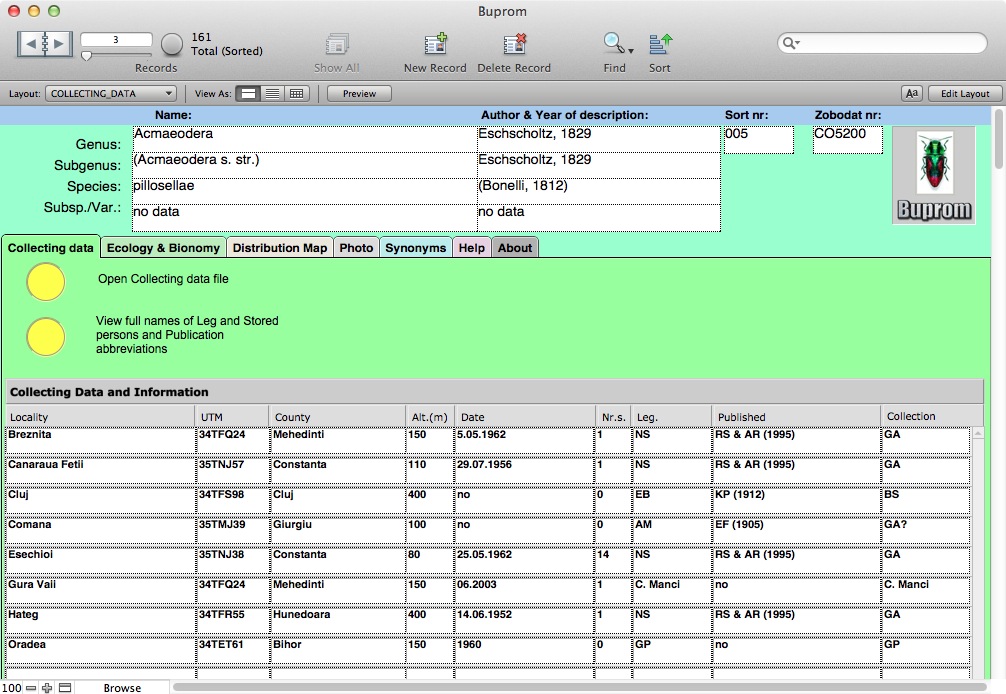Switch to the Ecology & Bionomy tab

[x=163, y=248]
